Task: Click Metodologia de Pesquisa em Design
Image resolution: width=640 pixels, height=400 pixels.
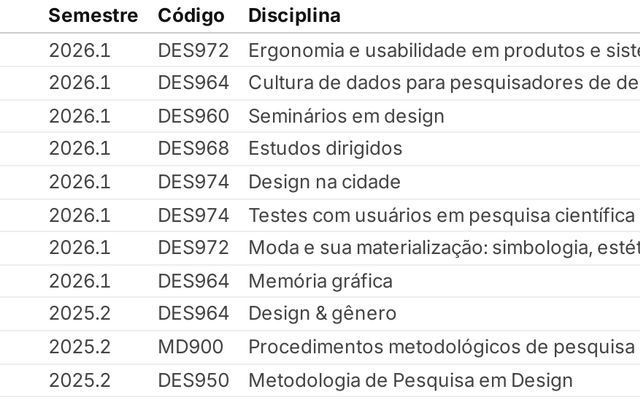Action: pyautogui.click(x=410, y=380)
